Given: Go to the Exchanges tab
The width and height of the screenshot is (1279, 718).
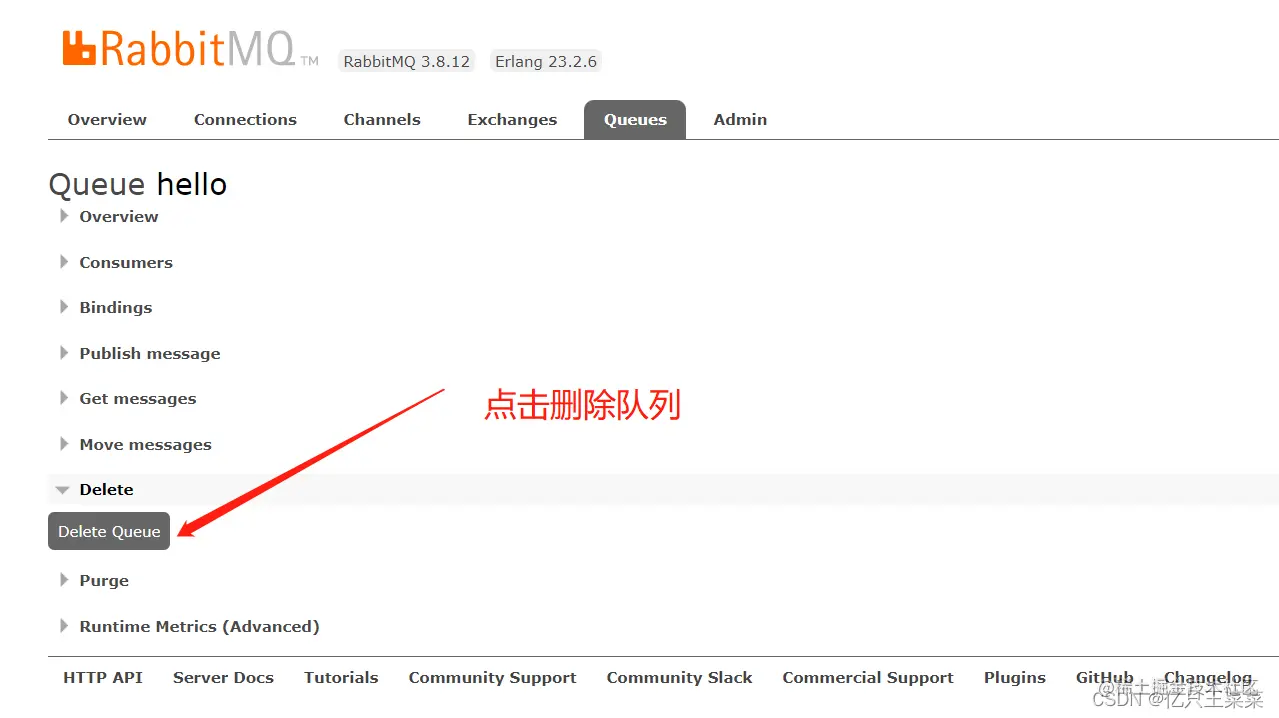Looking at the screenshot, I should pyautogui.click(x=512, y=119).
